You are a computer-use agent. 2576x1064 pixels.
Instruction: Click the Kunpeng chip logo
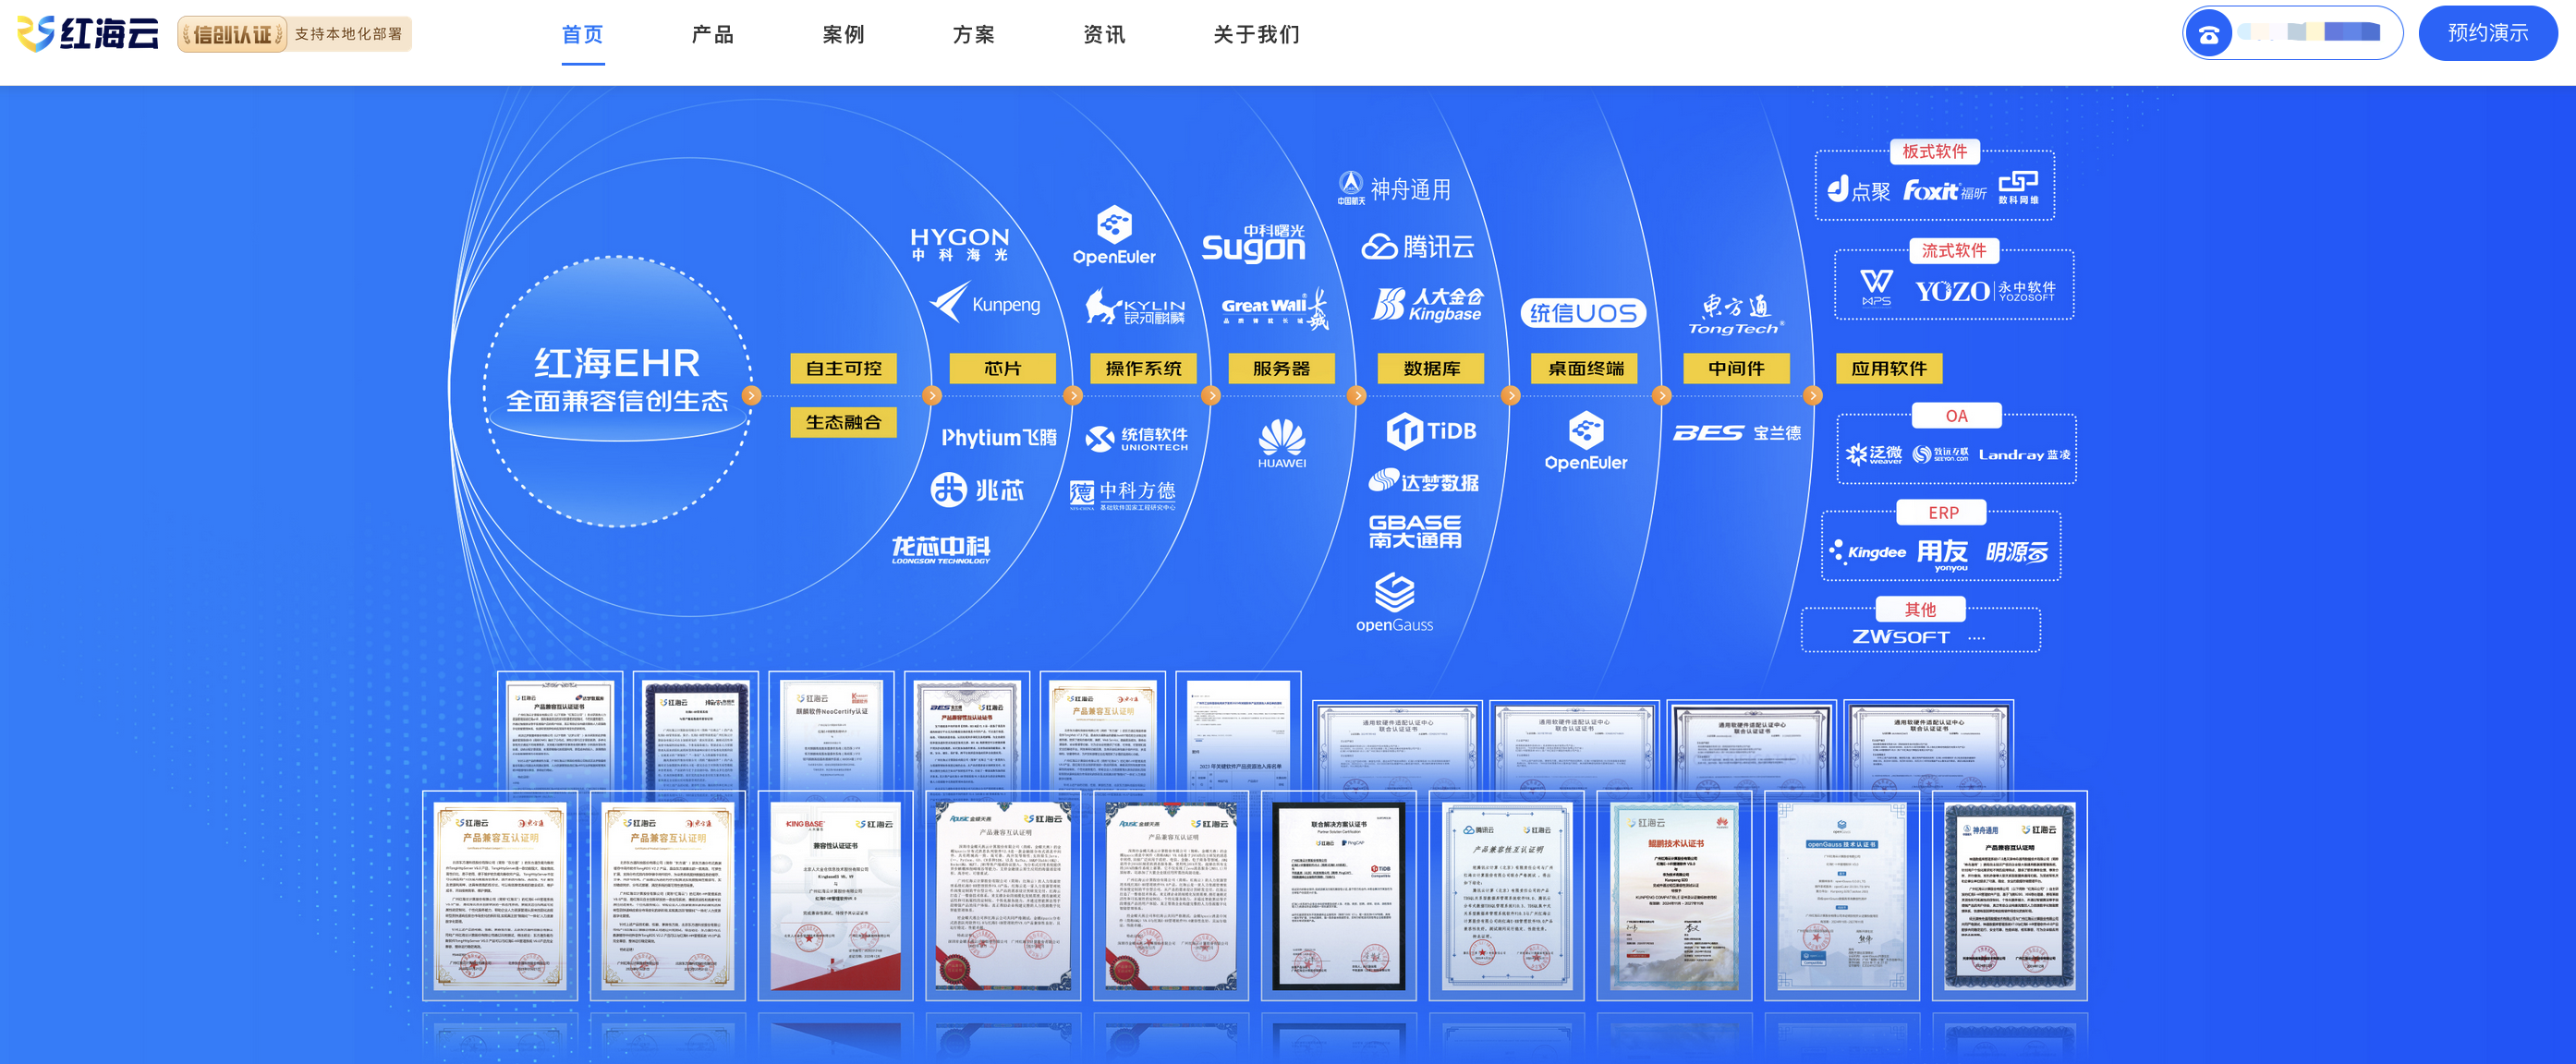pyautogui.click(x=985, y=303)
